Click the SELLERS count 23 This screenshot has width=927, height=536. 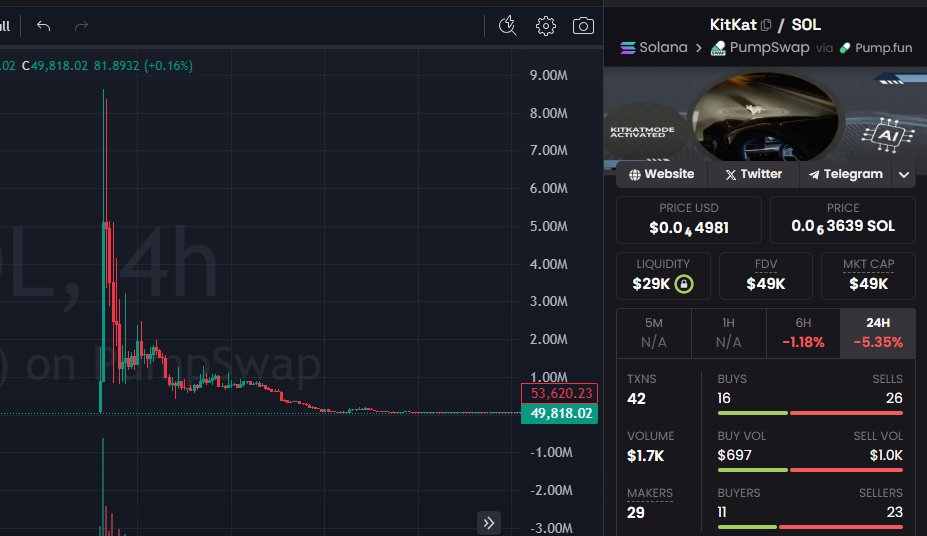click(x=894, y=512)
